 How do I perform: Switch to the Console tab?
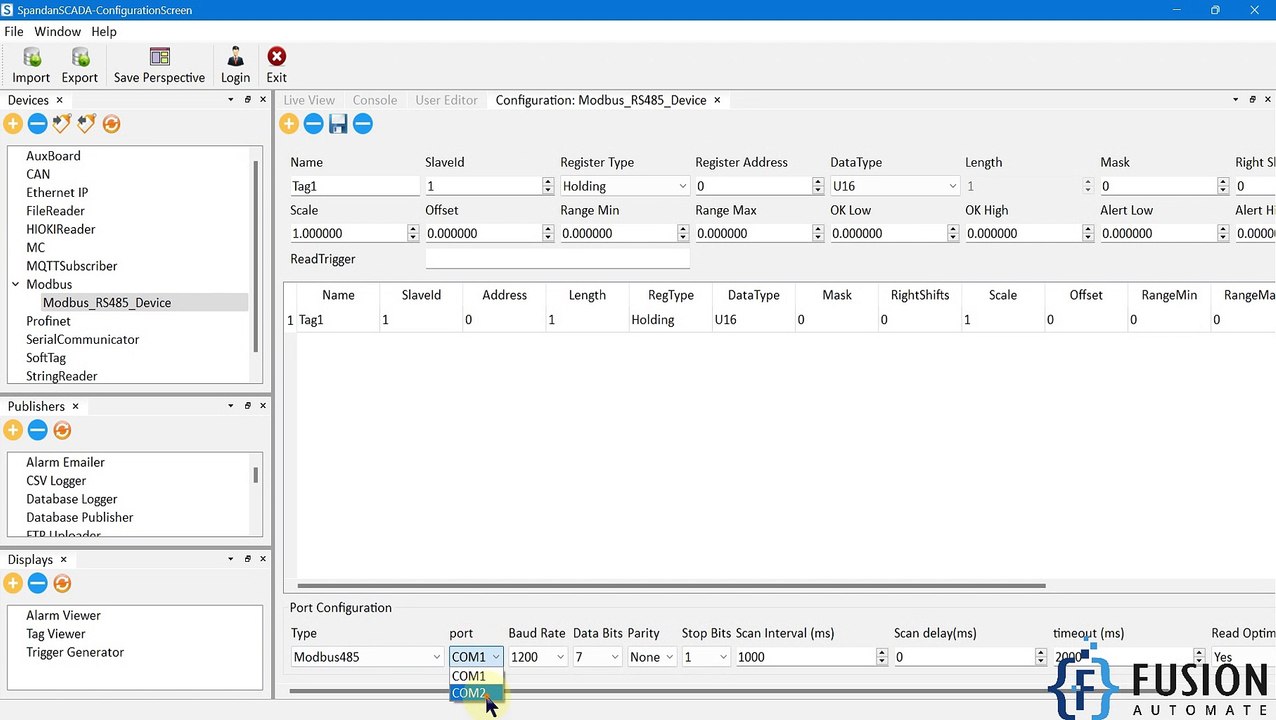coord(375,100)
